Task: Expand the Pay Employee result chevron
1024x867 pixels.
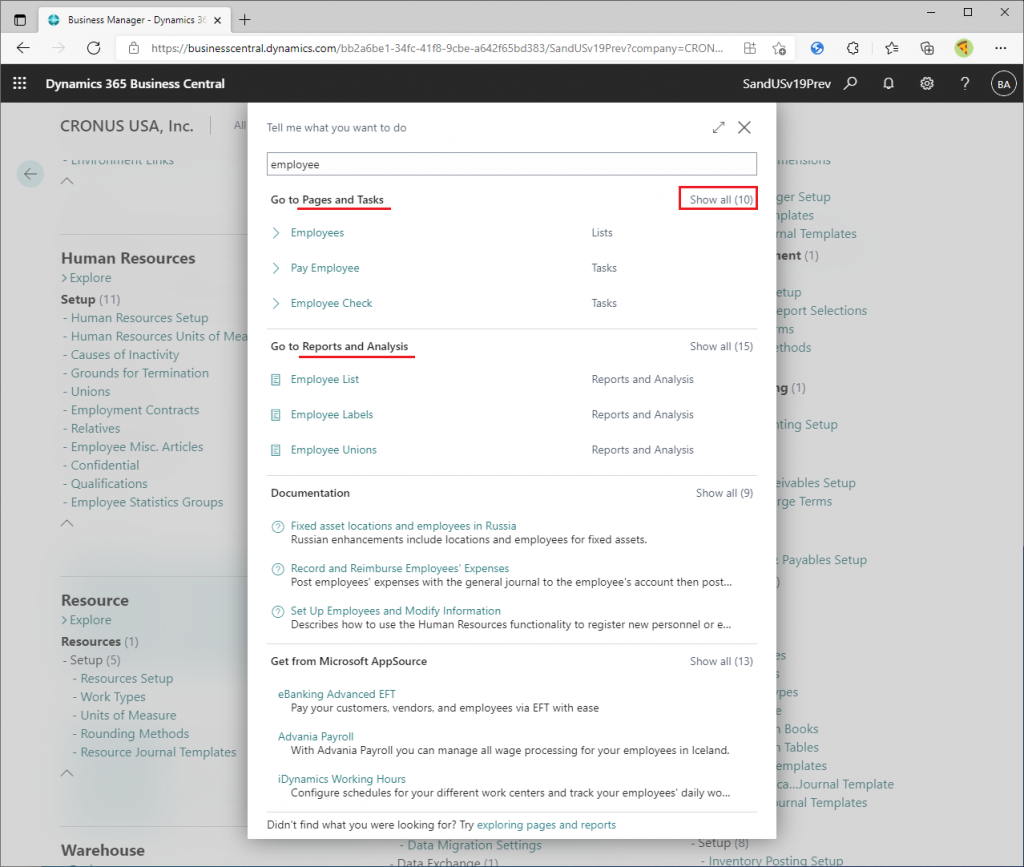Action: (276, 268)
